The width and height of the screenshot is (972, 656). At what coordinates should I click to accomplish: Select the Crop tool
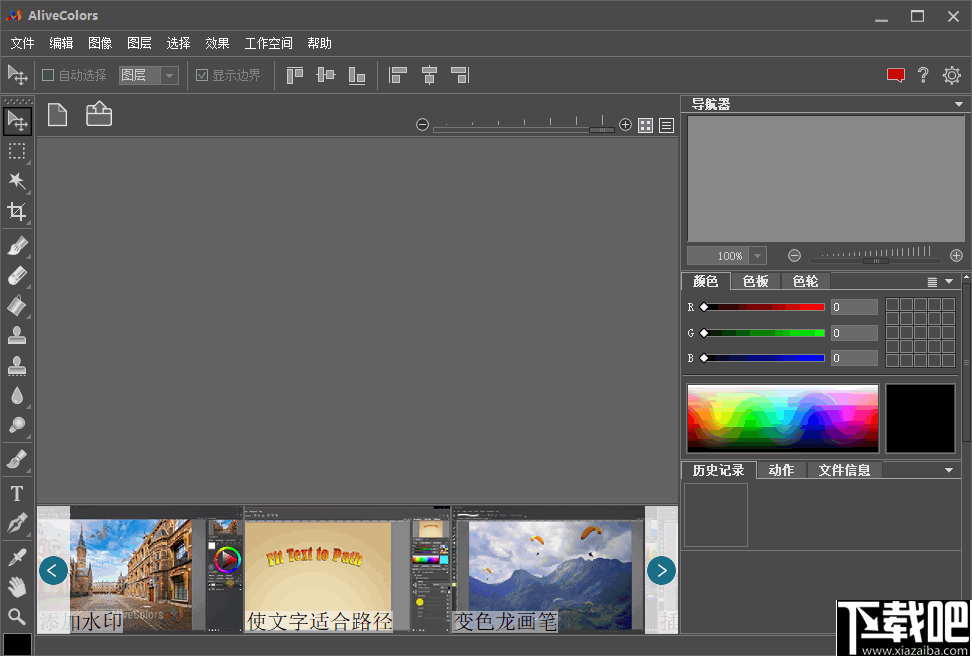click(x=17, y=211)
